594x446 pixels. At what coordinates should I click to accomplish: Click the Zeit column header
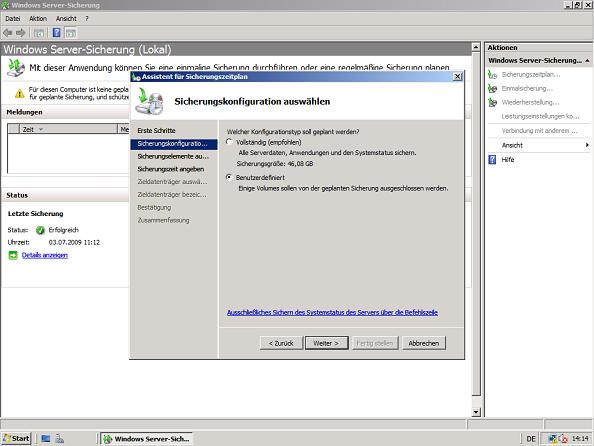point(68,129)
